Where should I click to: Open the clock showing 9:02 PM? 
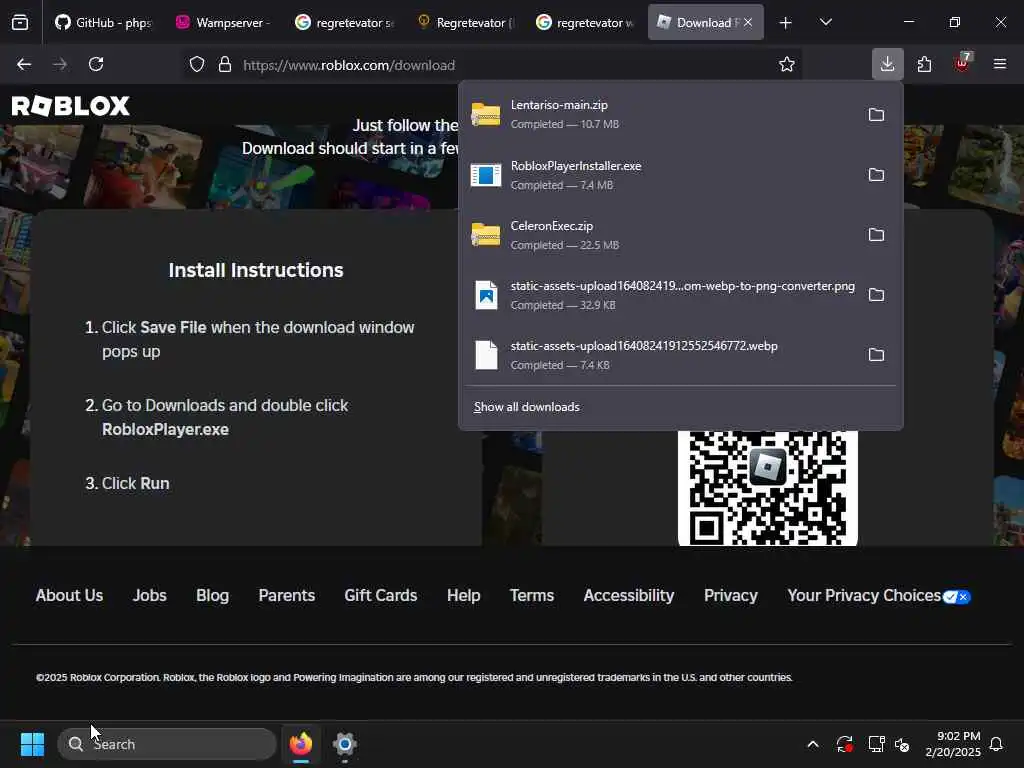coord(953,744)
